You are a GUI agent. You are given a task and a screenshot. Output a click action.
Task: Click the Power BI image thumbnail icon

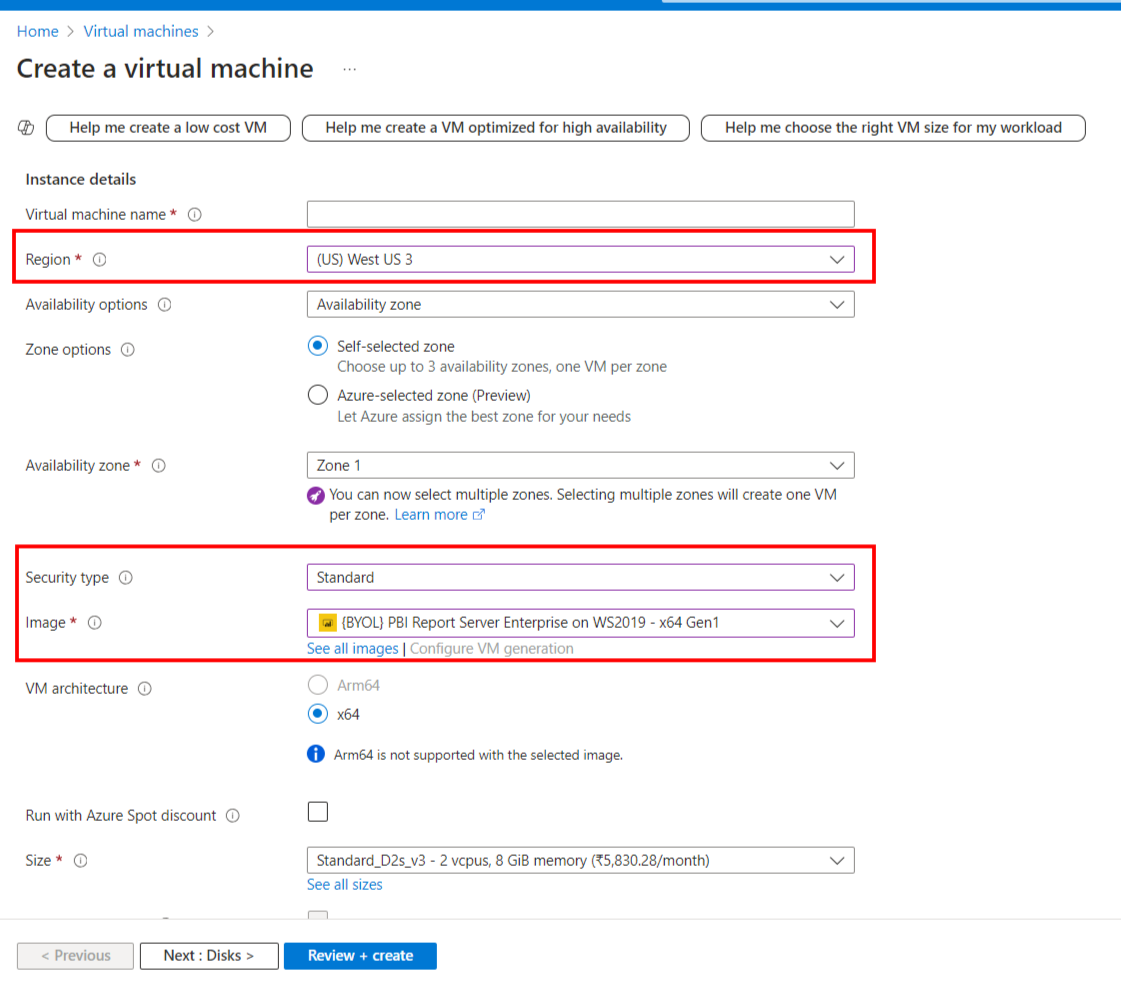322,622
